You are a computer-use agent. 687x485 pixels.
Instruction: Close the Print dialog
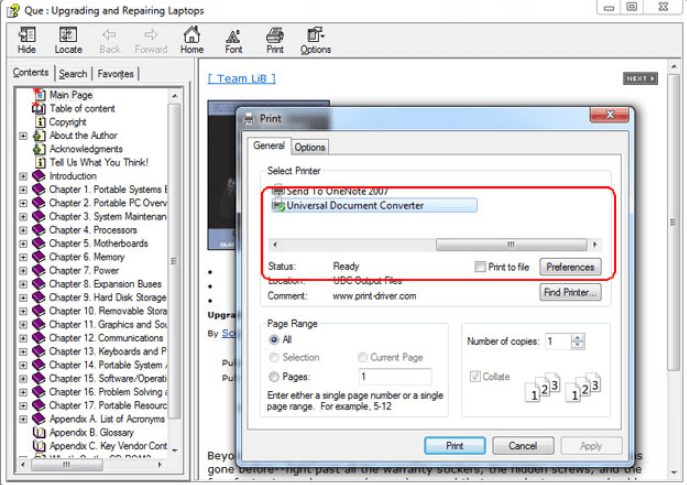point(609,115)
